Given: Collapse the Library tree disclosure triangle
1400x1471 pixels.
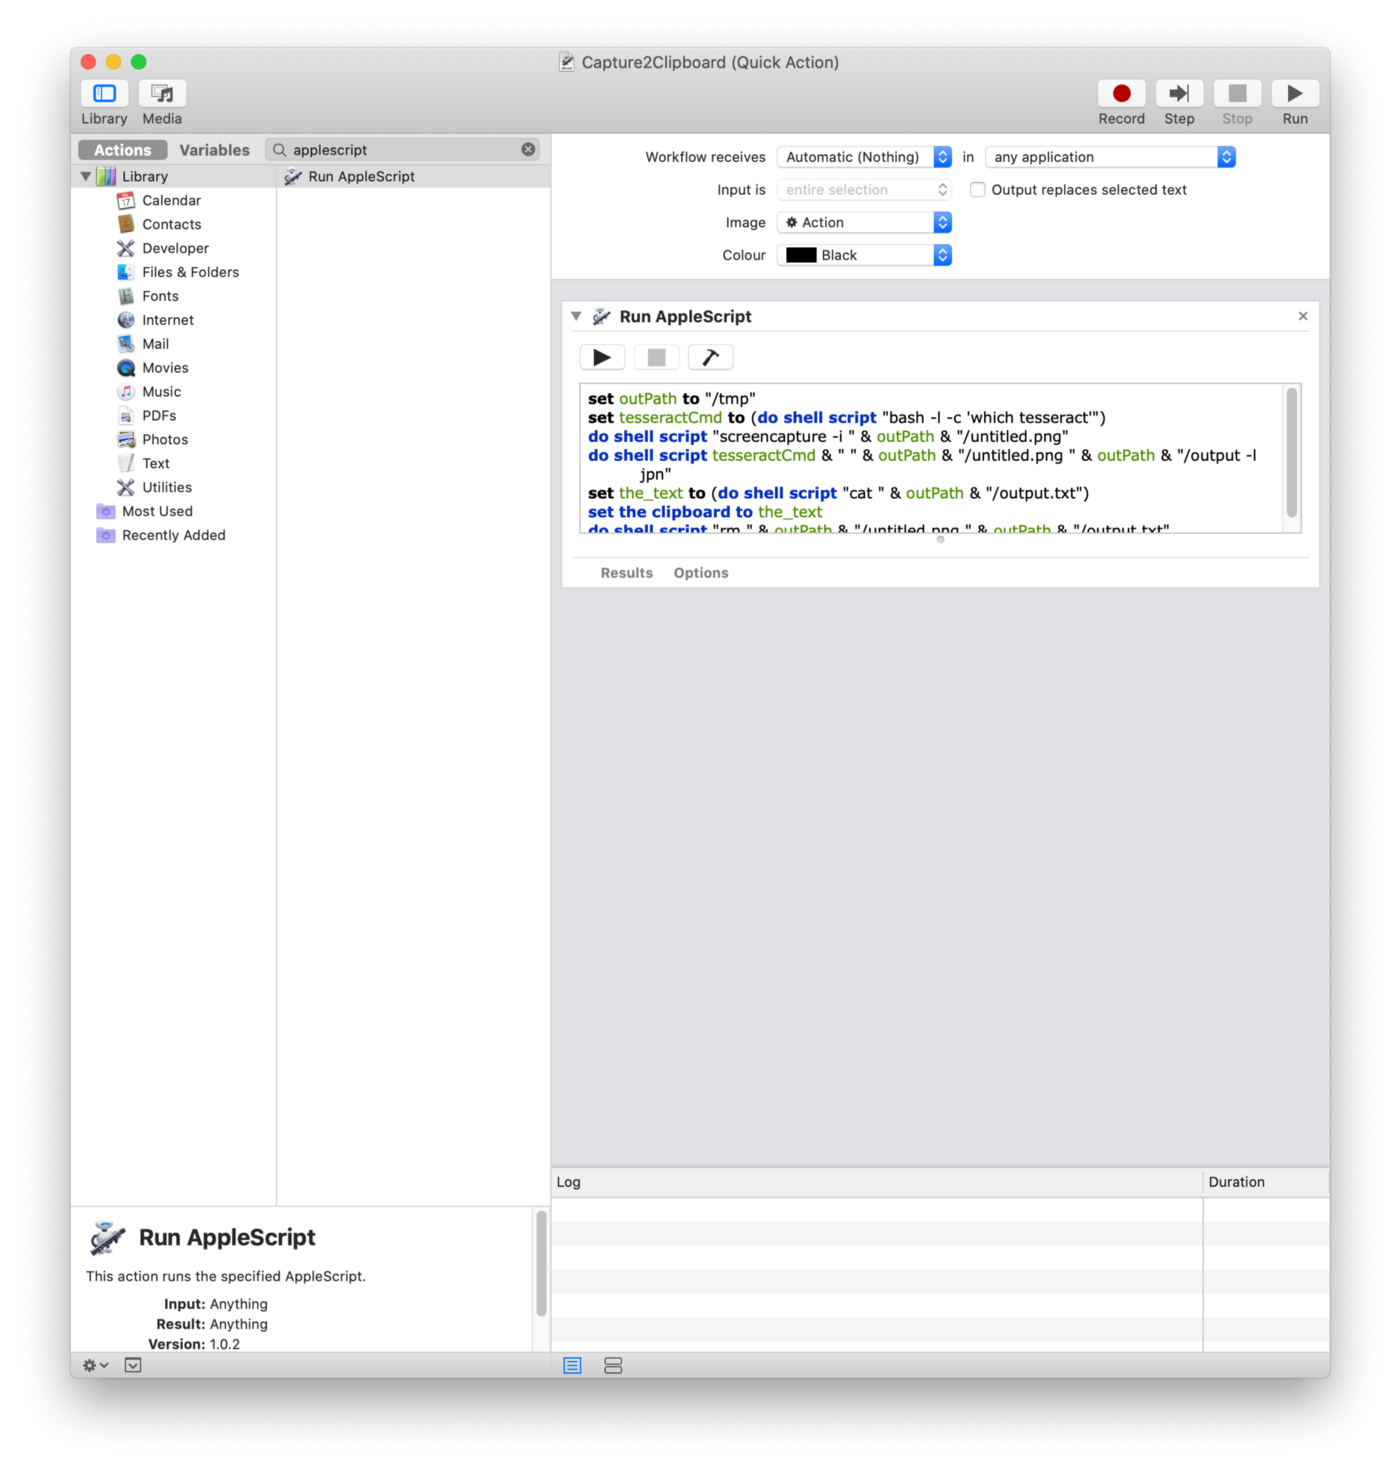Looking at the screenshot, I should 86,176.
